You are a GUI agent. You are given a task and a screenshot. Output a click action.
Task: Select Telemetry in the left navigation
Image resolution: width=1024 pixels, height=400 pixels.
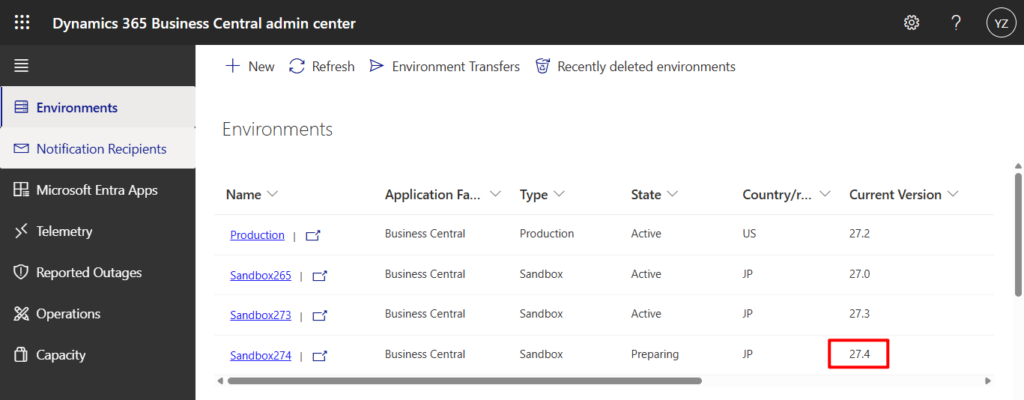pos(64,231)
